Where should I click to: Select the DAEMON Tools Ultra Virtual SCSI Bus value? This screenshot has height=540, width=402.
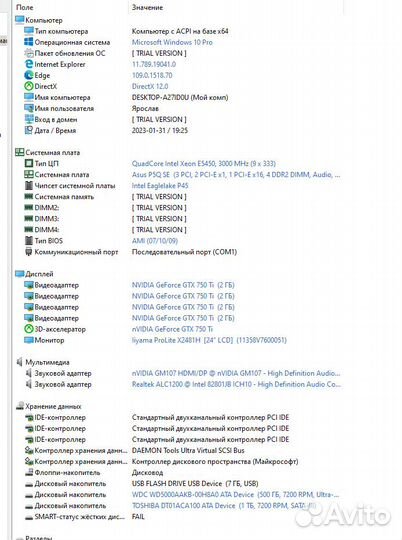click(x=188, y=450)
